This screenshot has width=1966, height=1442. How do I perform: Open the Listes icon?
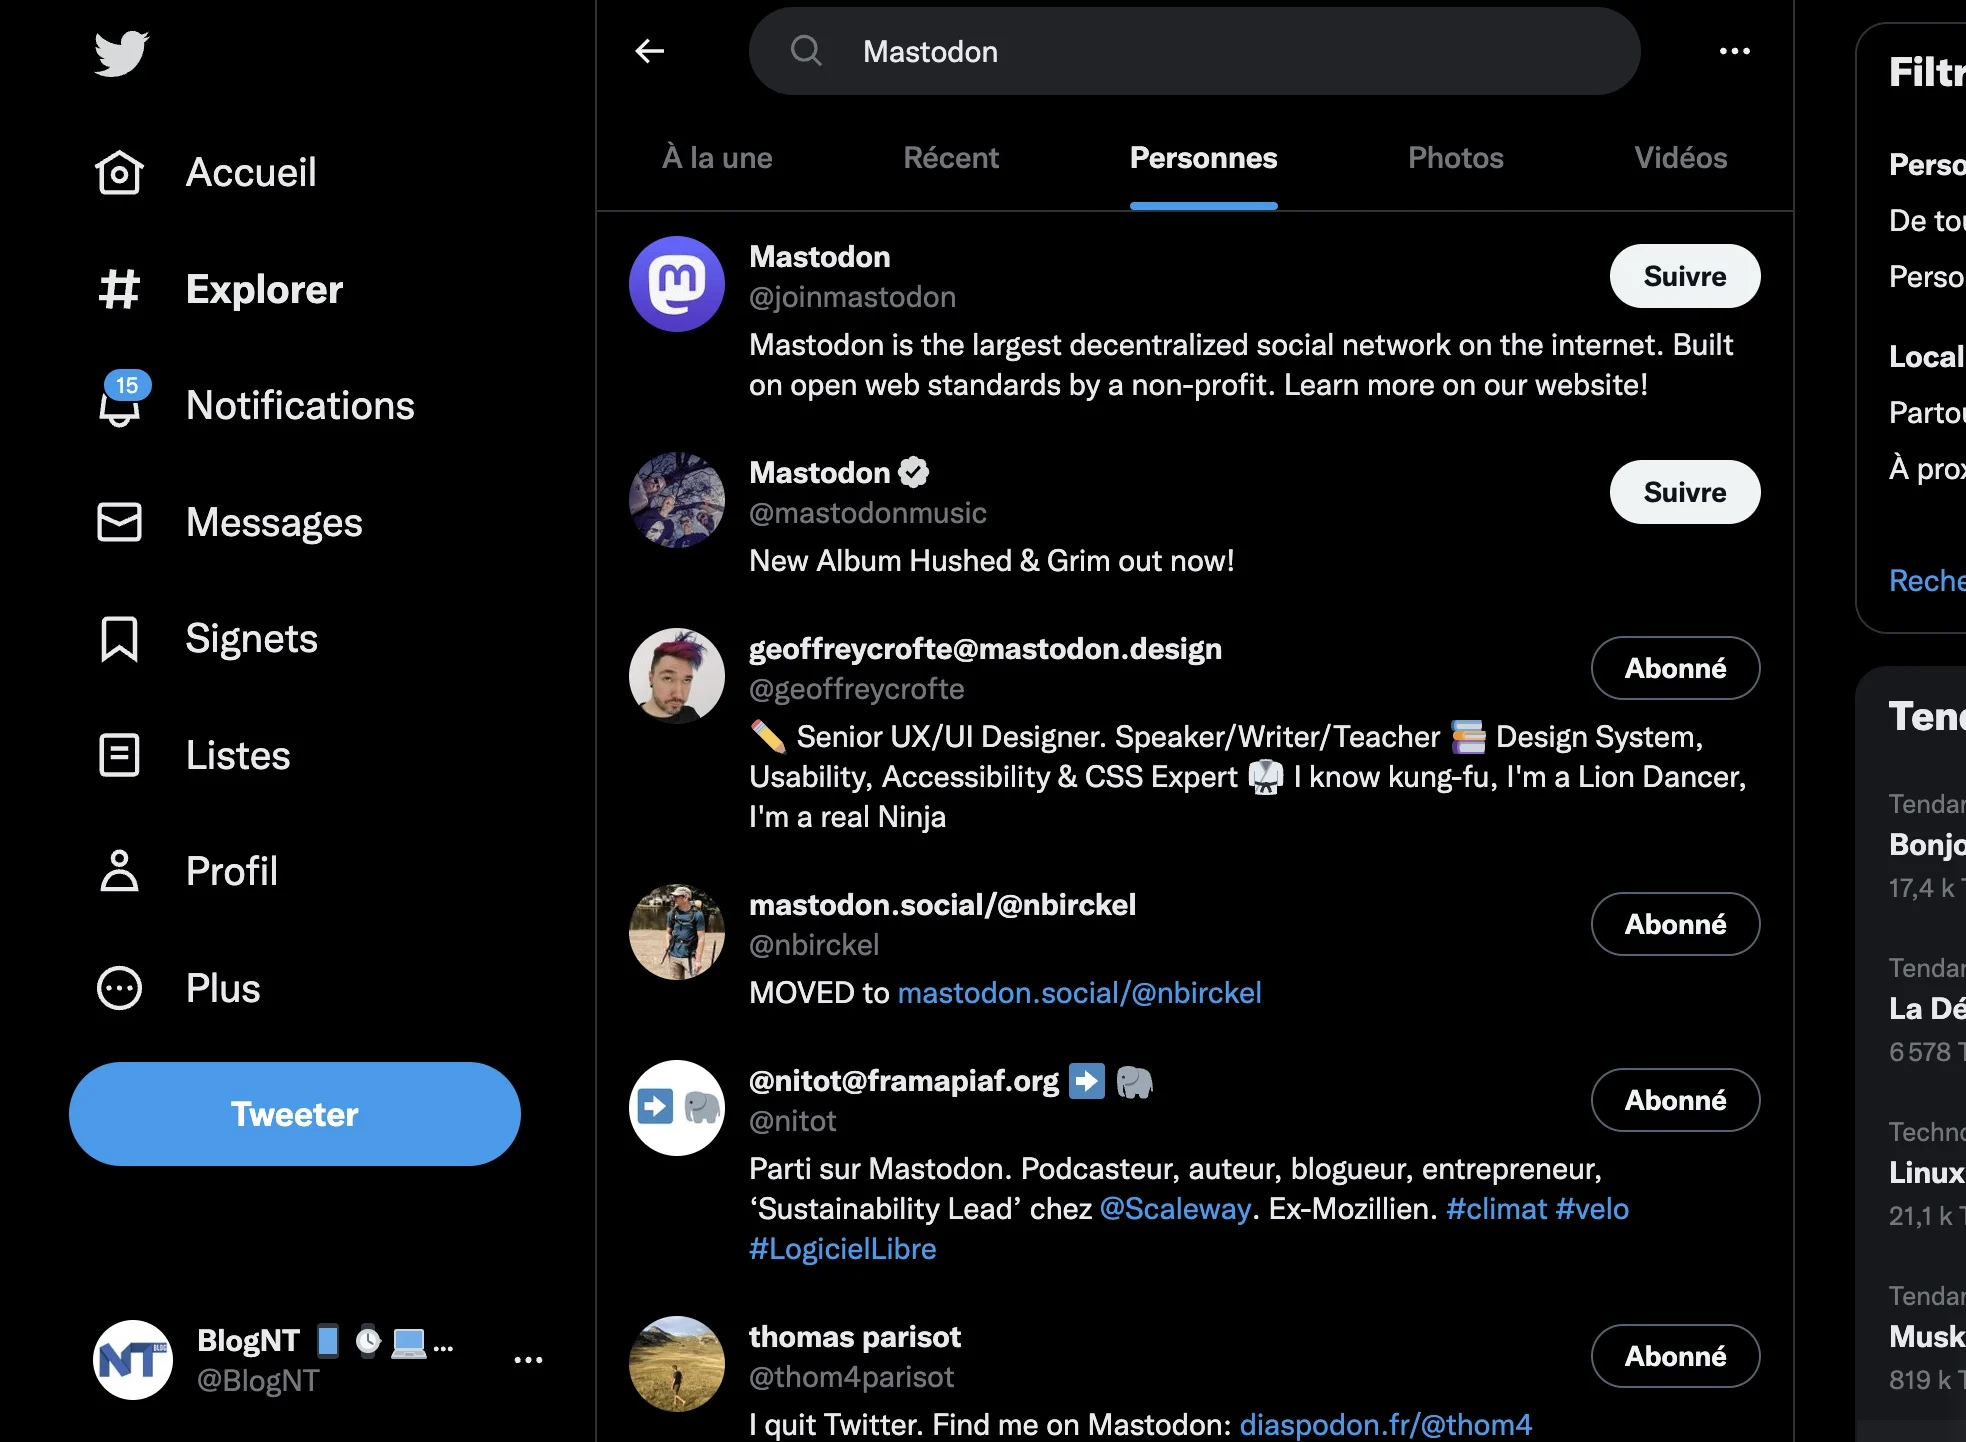click(x=119, y=755)
